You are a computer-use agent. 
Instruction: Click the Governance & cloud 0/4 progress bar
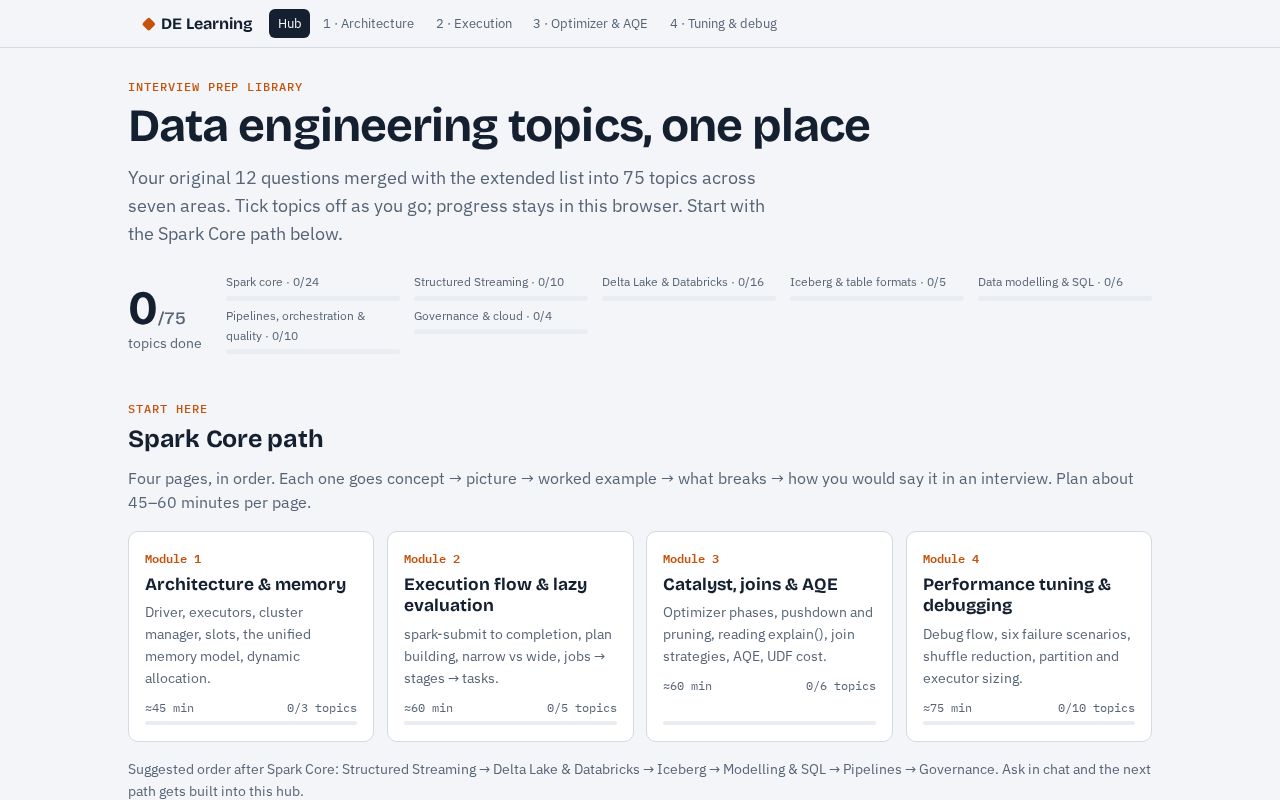501,332
